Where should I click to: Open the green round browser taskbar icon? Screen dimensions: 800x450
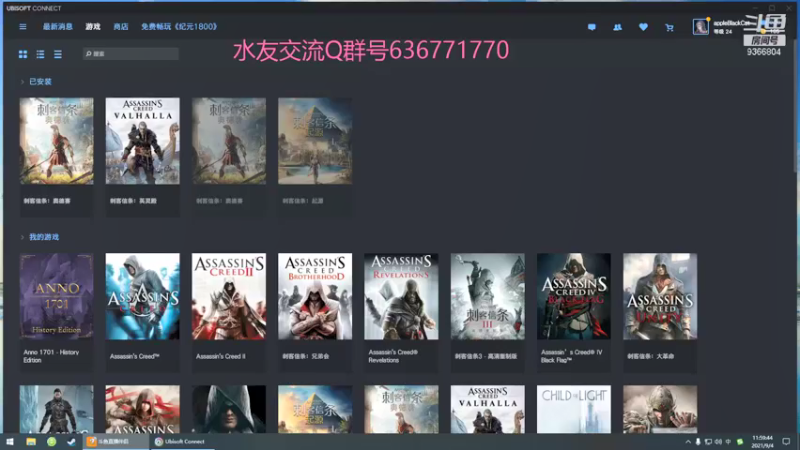pos(52,441)
